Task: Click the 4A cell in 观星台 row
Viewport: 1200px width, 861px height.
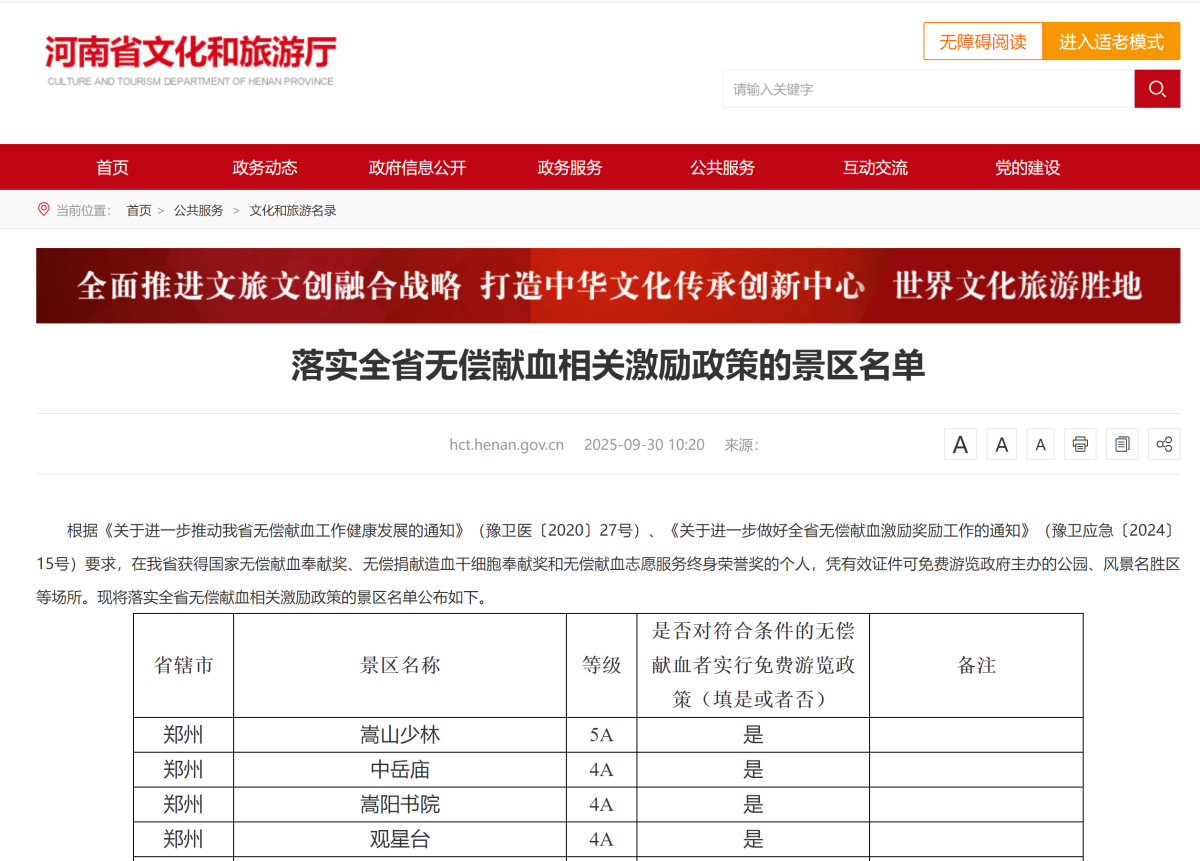Action: 601,840
